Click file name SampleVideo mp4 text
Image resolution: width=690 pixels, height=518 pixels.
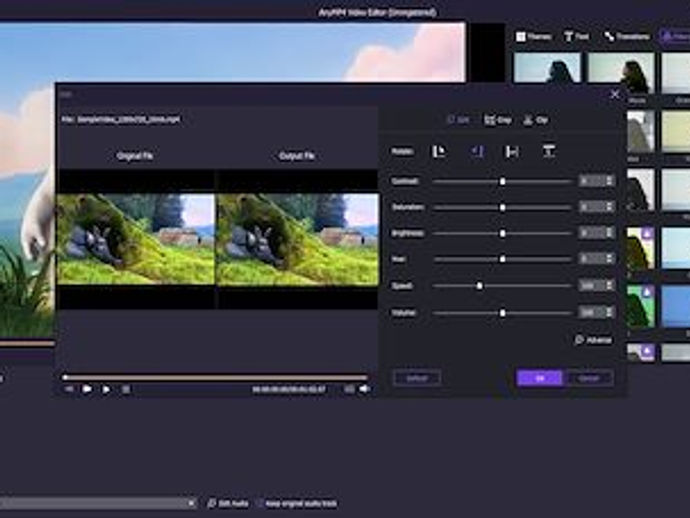point(128,119)
